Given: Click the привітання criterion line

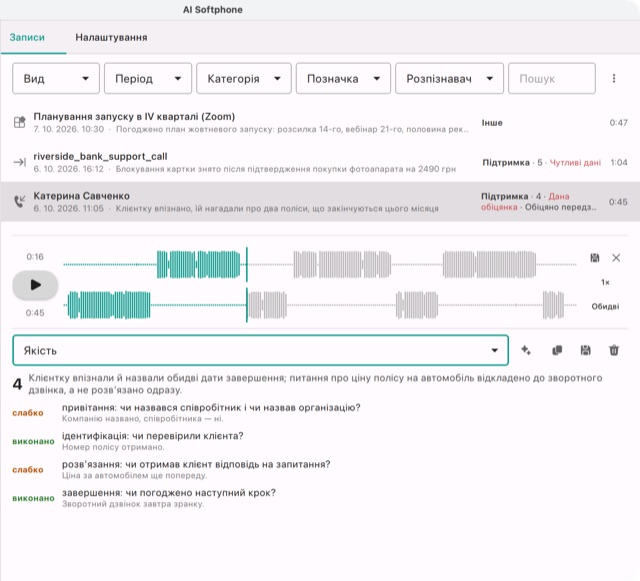Looking at the screenshot, I should 211,407.
